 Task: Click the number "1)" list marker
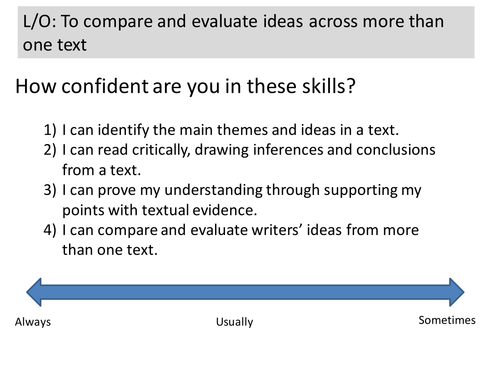(50, 130)
